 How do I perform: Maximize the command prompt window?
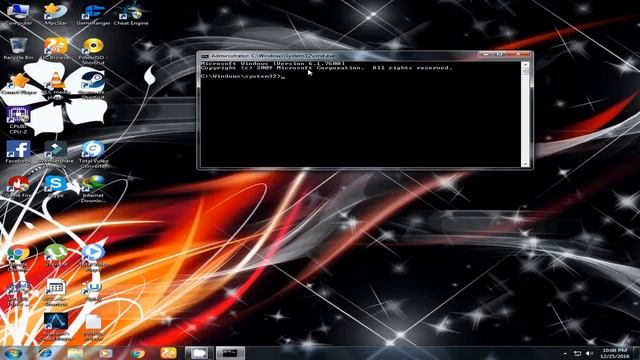pyautogui.click(x=500, y=54)
